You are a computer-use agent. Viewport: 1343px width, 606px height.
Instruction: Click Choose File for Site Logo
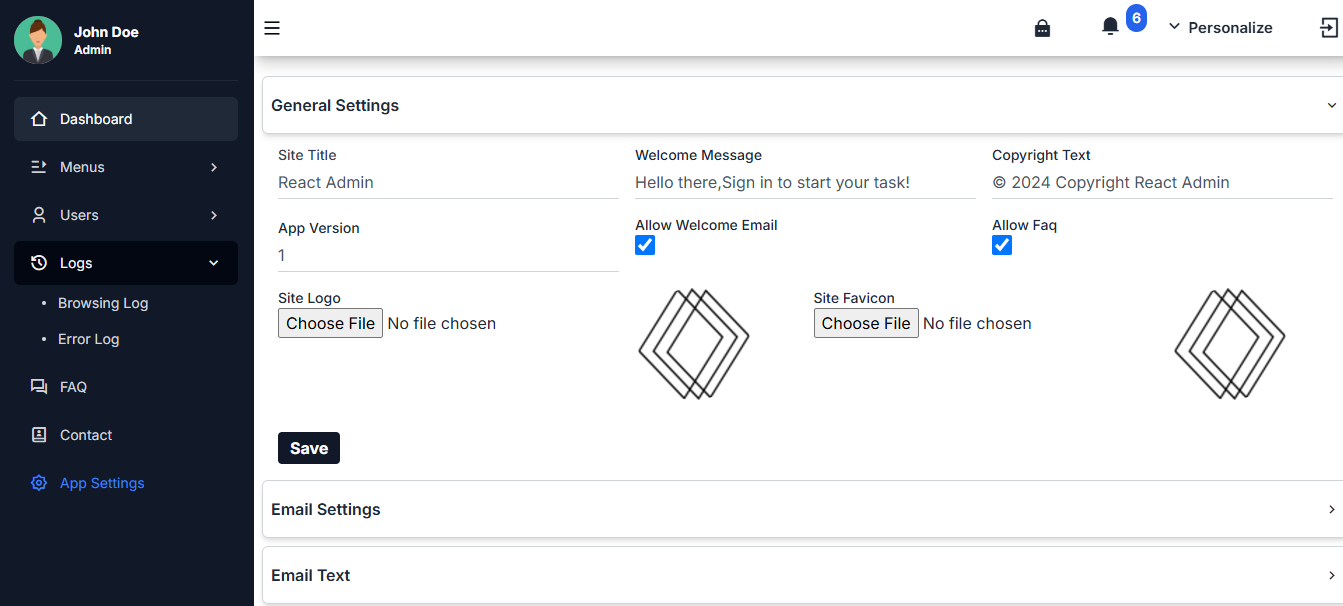tap(330, 323)
